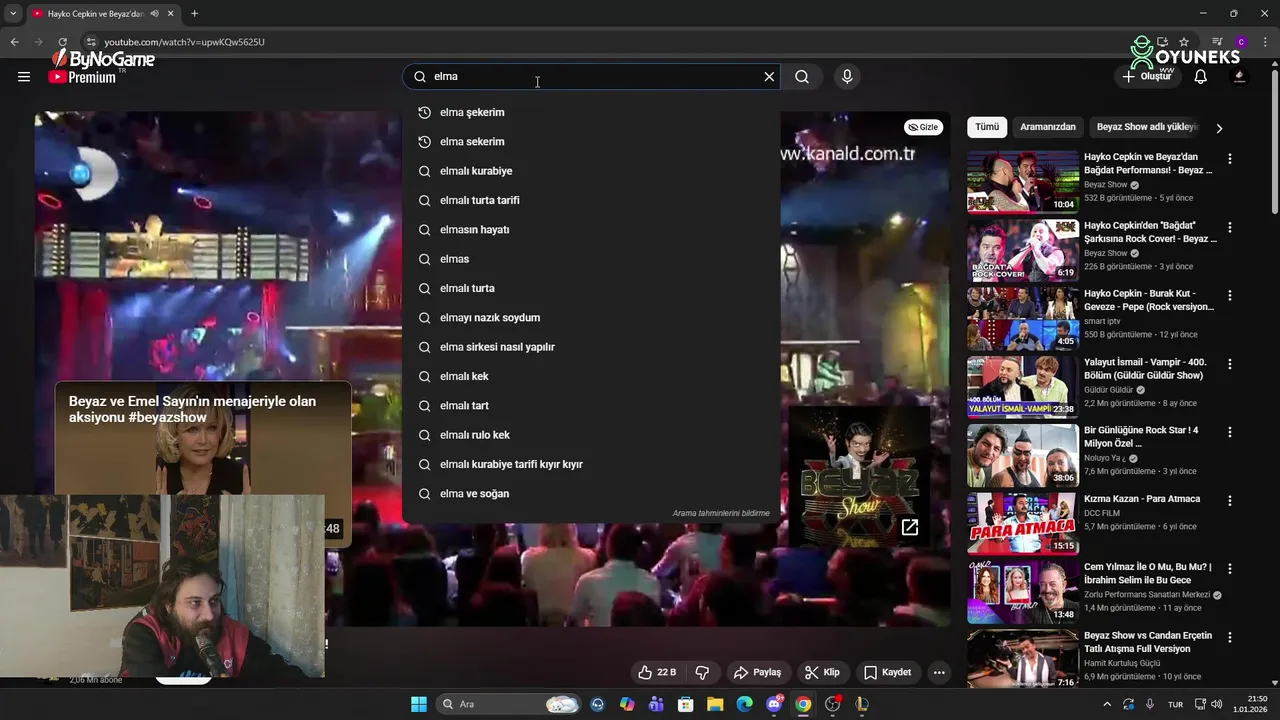The width and height of the screenshot is (1280, 720).
Task: Pick suggestion elmalı kurabiye tarifi kıyır kıyır
Action: [591, 464]
